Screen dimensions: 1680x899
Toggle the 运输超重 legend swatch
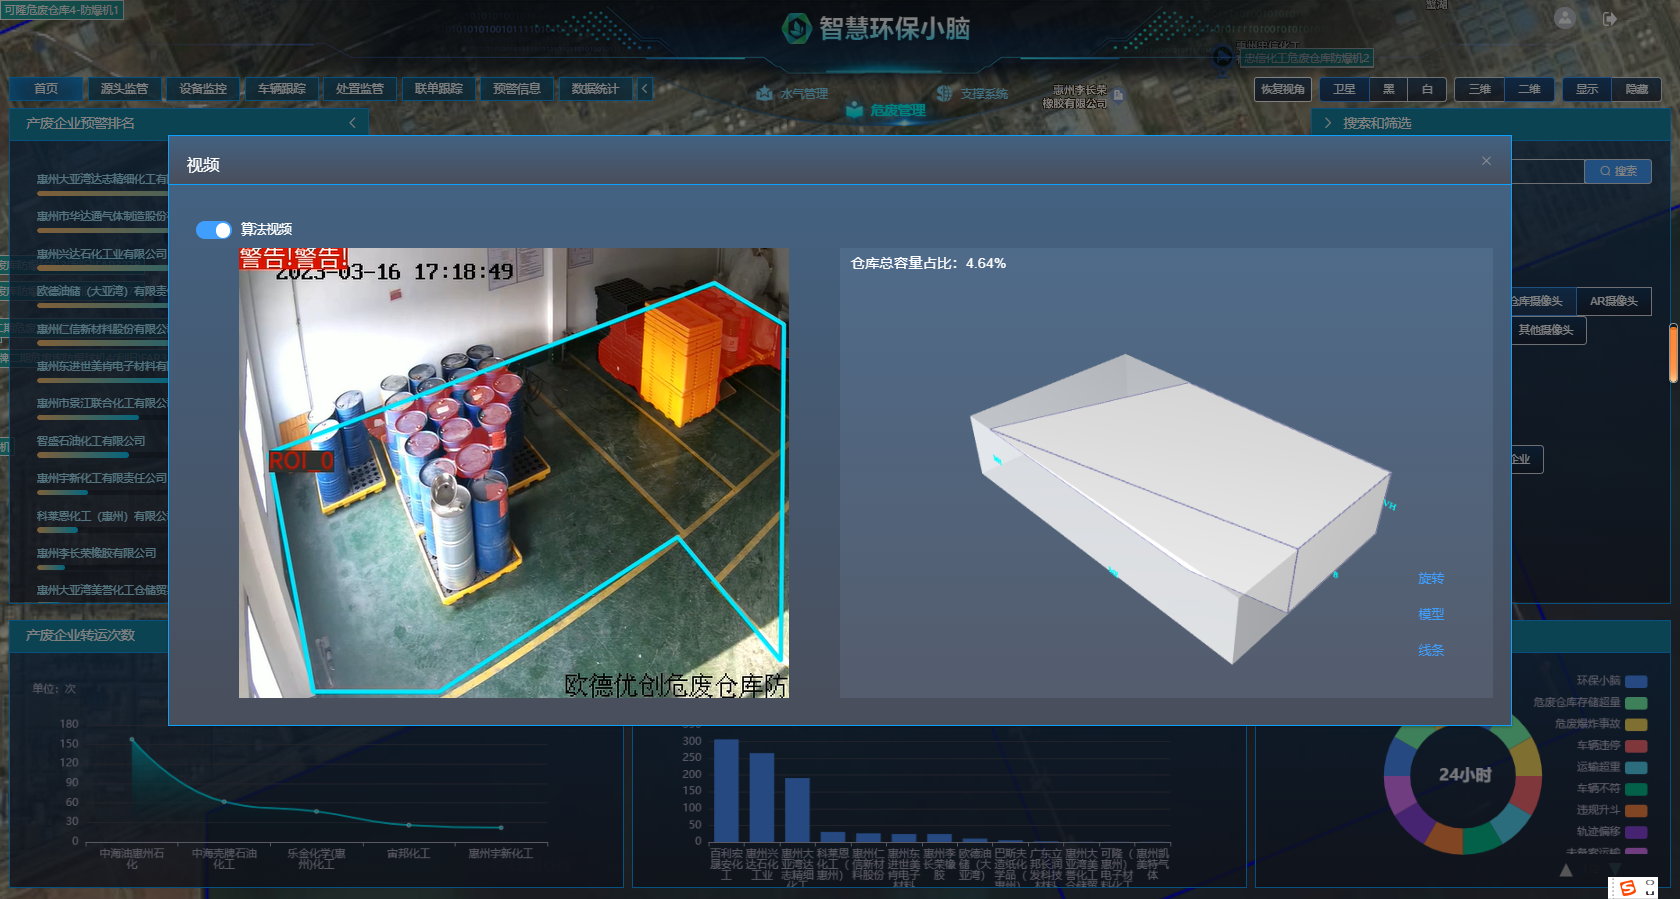1636,768
